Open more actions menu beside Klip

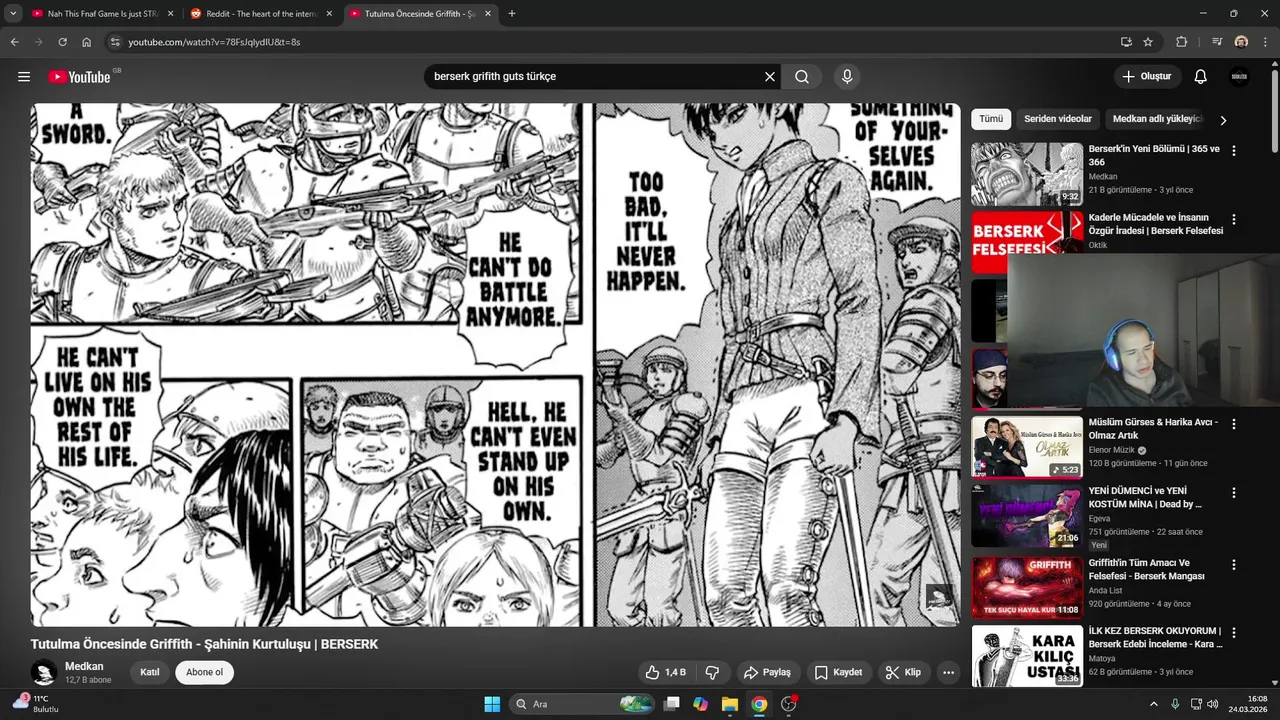click(949, 672)
